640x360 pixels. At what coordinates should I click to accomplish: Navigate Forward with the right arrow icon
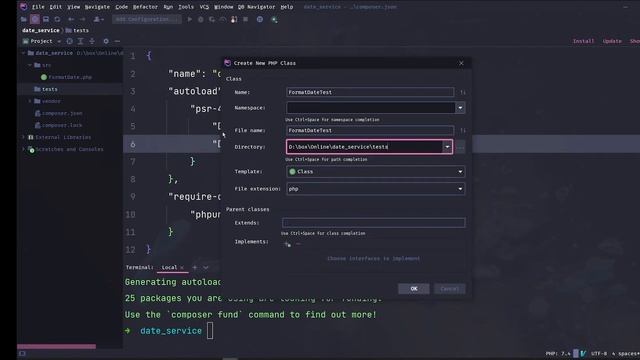(82, 19)
